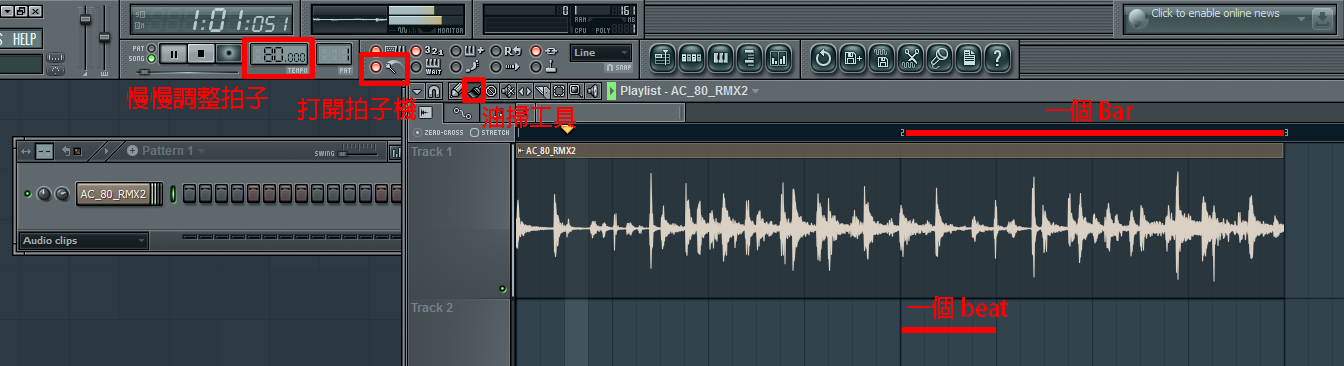Click the tempo display showing 80
The image size is (1344, 366).
point(279,54)
